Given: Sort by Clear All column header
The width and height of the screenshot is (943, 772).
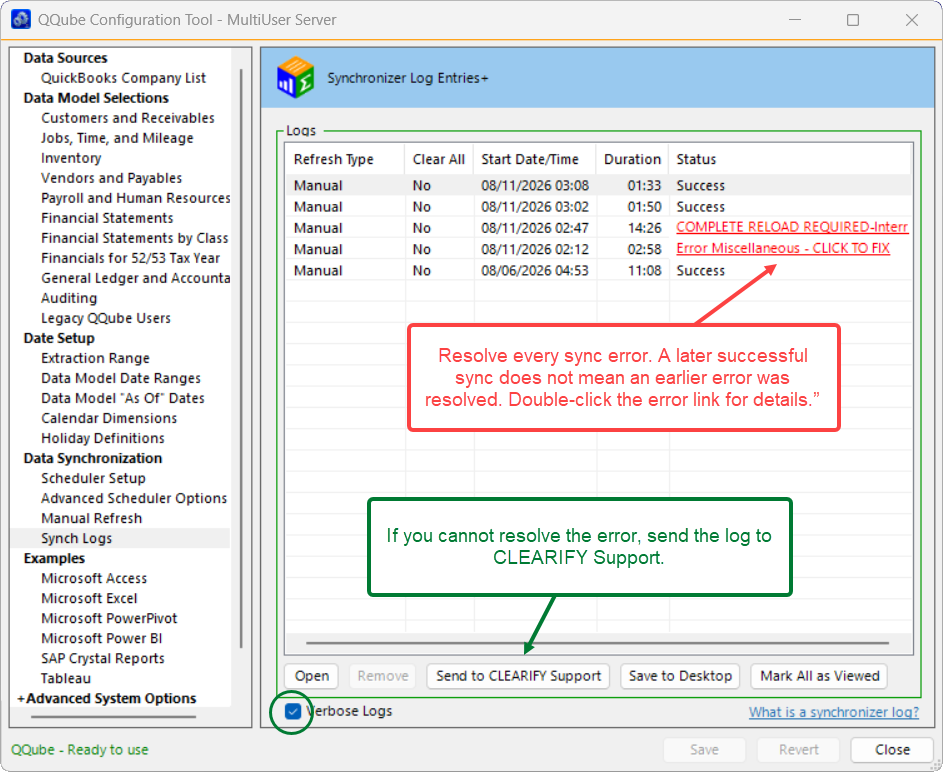Looking at the screenshot, I should 439,159.
